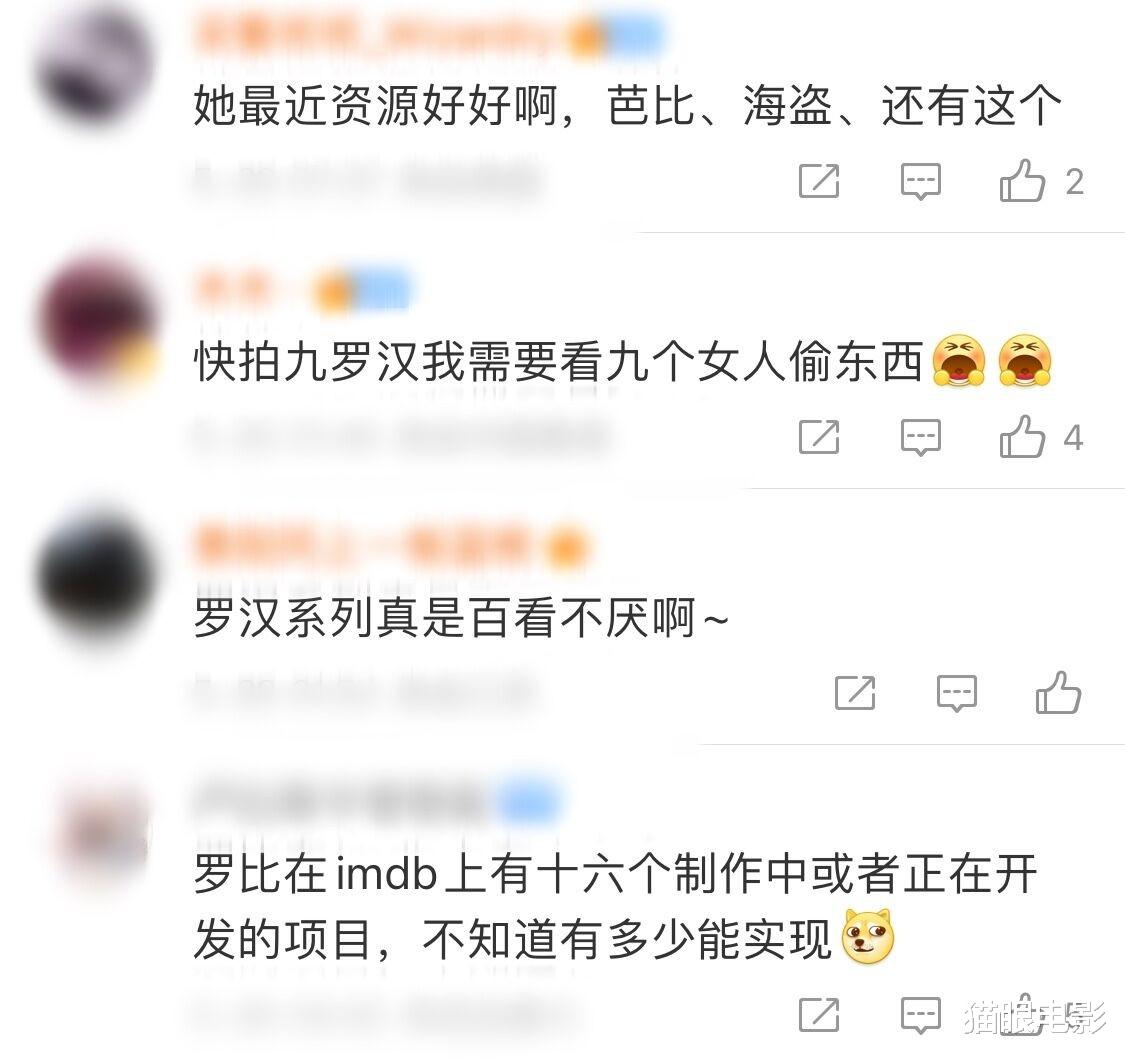Reply to the 罗汉系列真是百看不厌 comment
Image resolution: width=1125 pixels, height=1058 pixels.
point(956,693)
